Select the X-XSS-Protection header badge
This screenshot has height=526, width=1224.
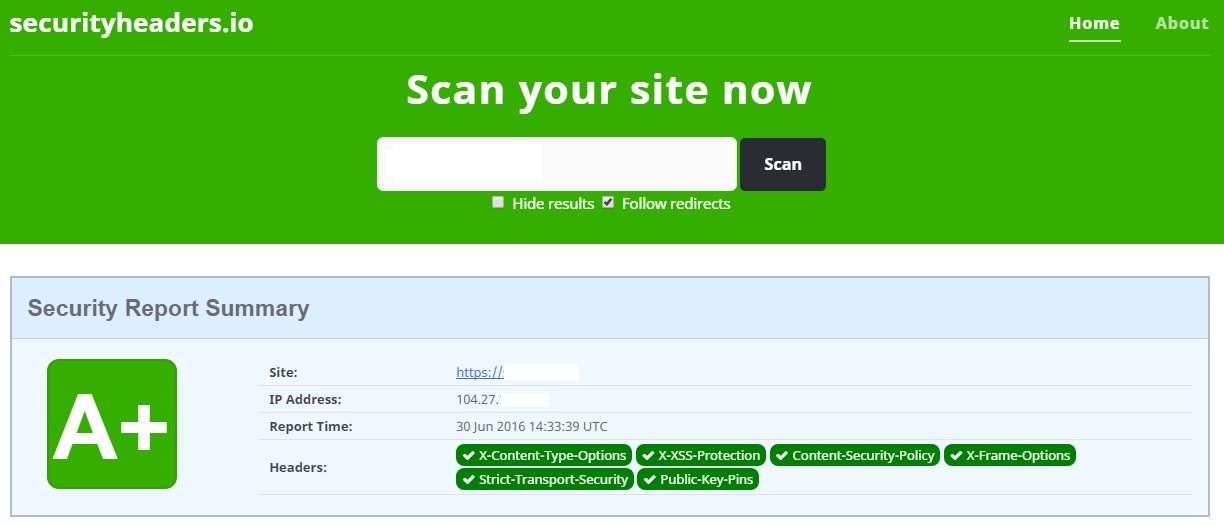[701, 455]
